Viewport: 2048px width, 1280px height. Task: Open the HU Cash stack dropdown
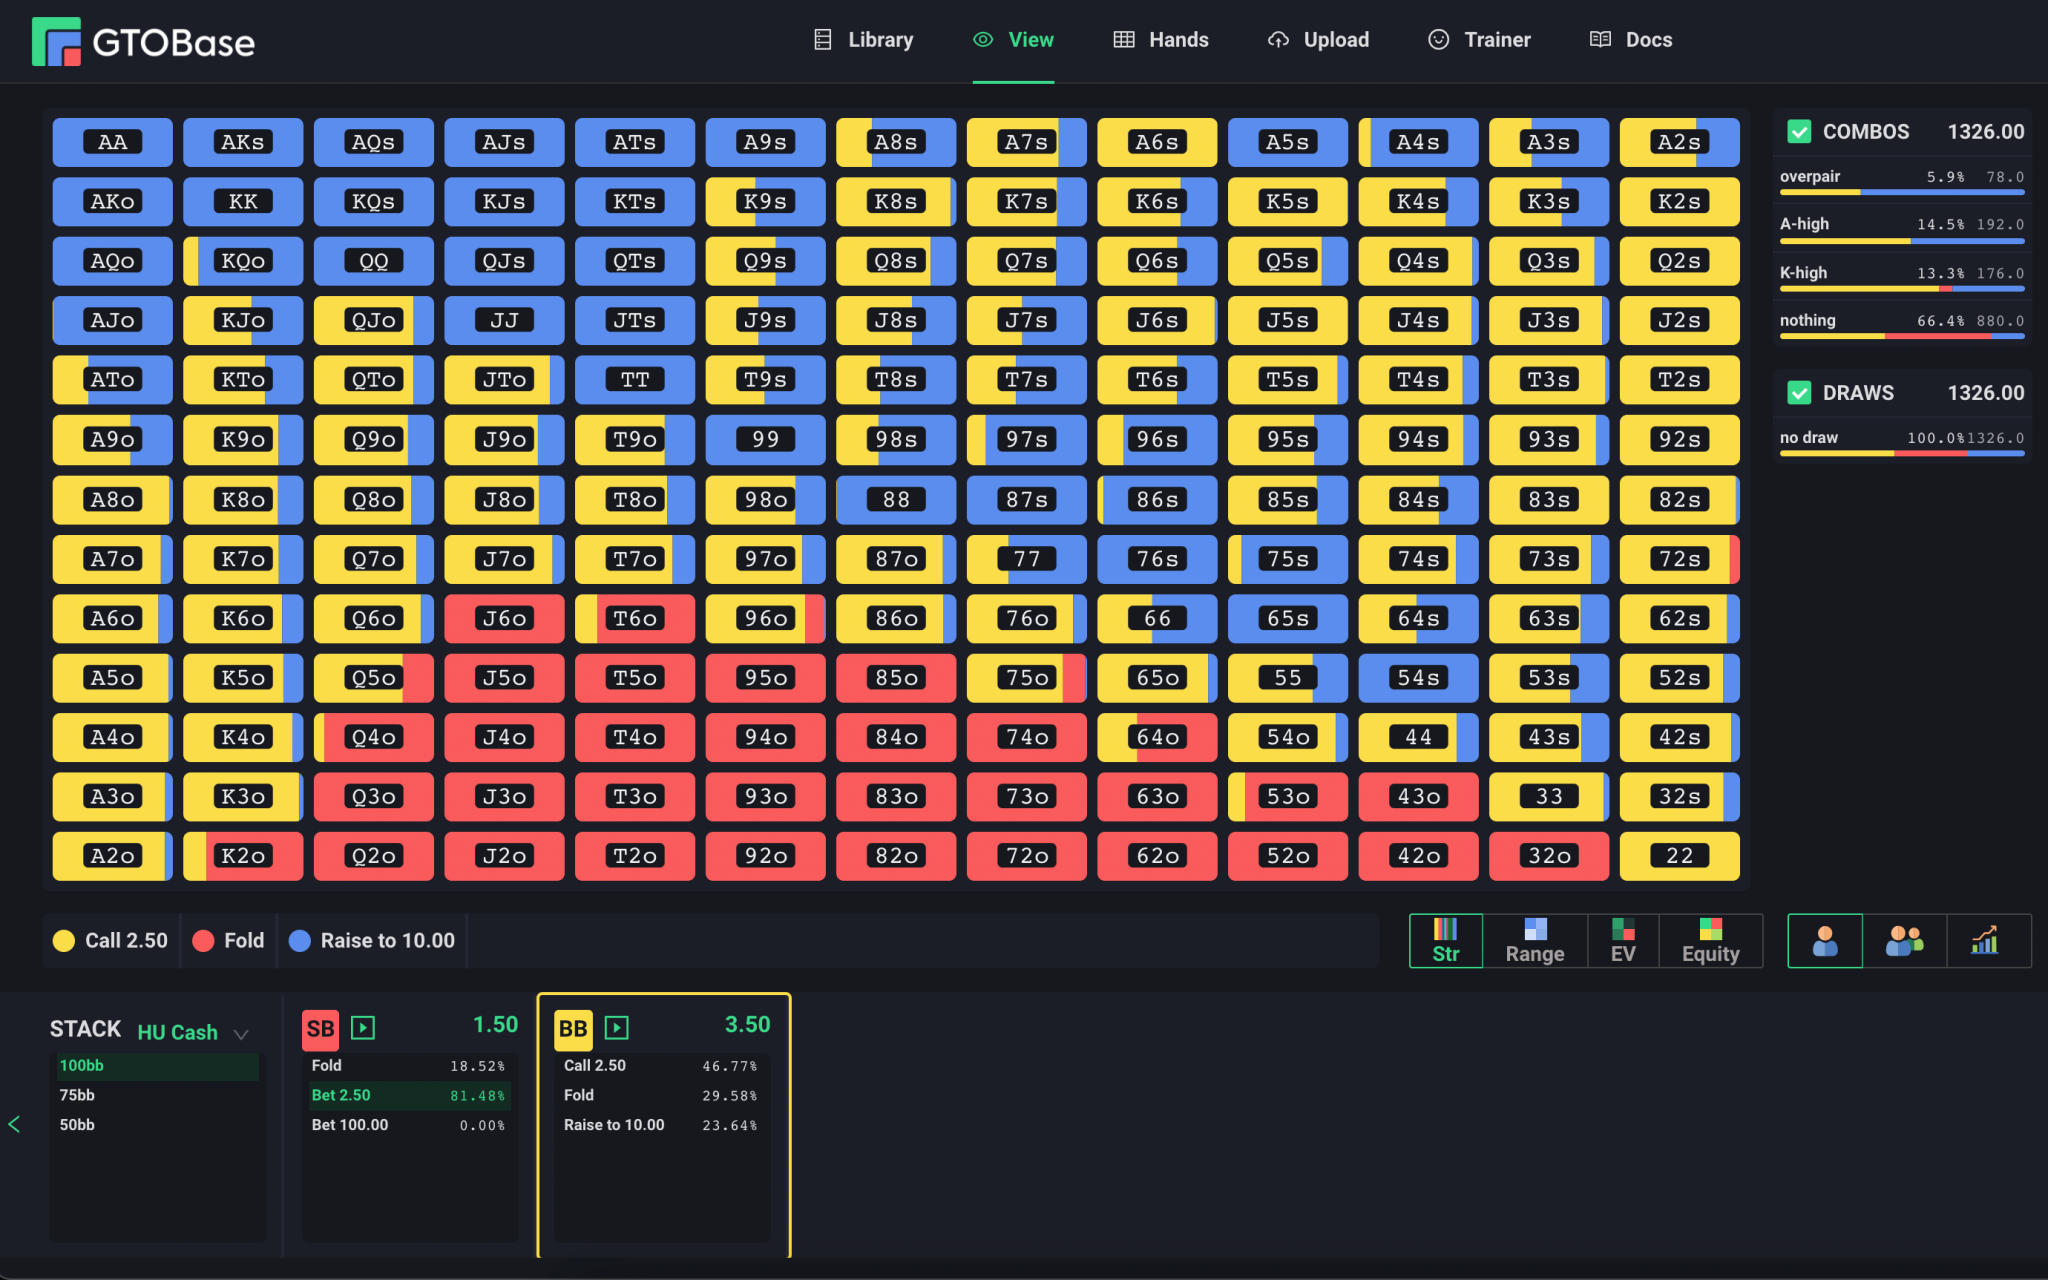point(192,1032)
